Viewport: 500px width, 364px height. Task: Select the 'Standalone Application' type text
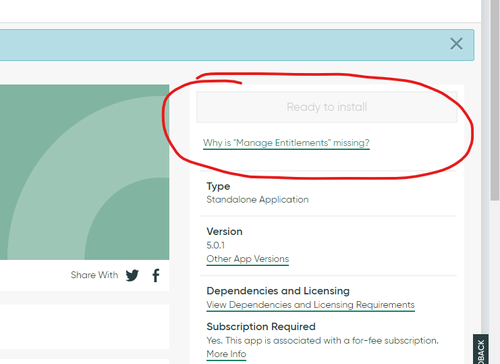point(257,200)
